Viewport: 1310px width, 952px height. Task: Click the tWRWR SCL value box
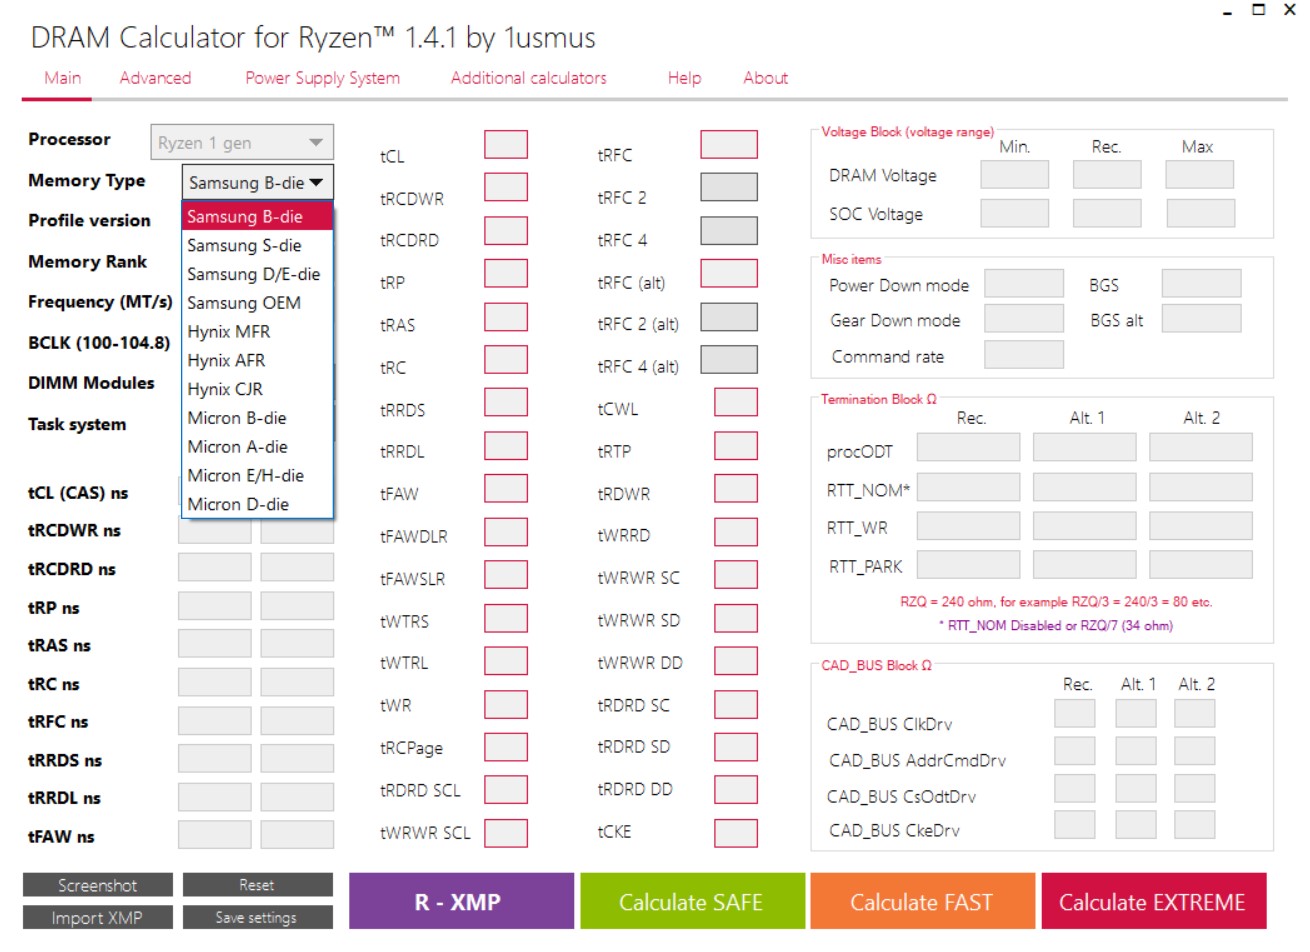[x=506, y=832]
